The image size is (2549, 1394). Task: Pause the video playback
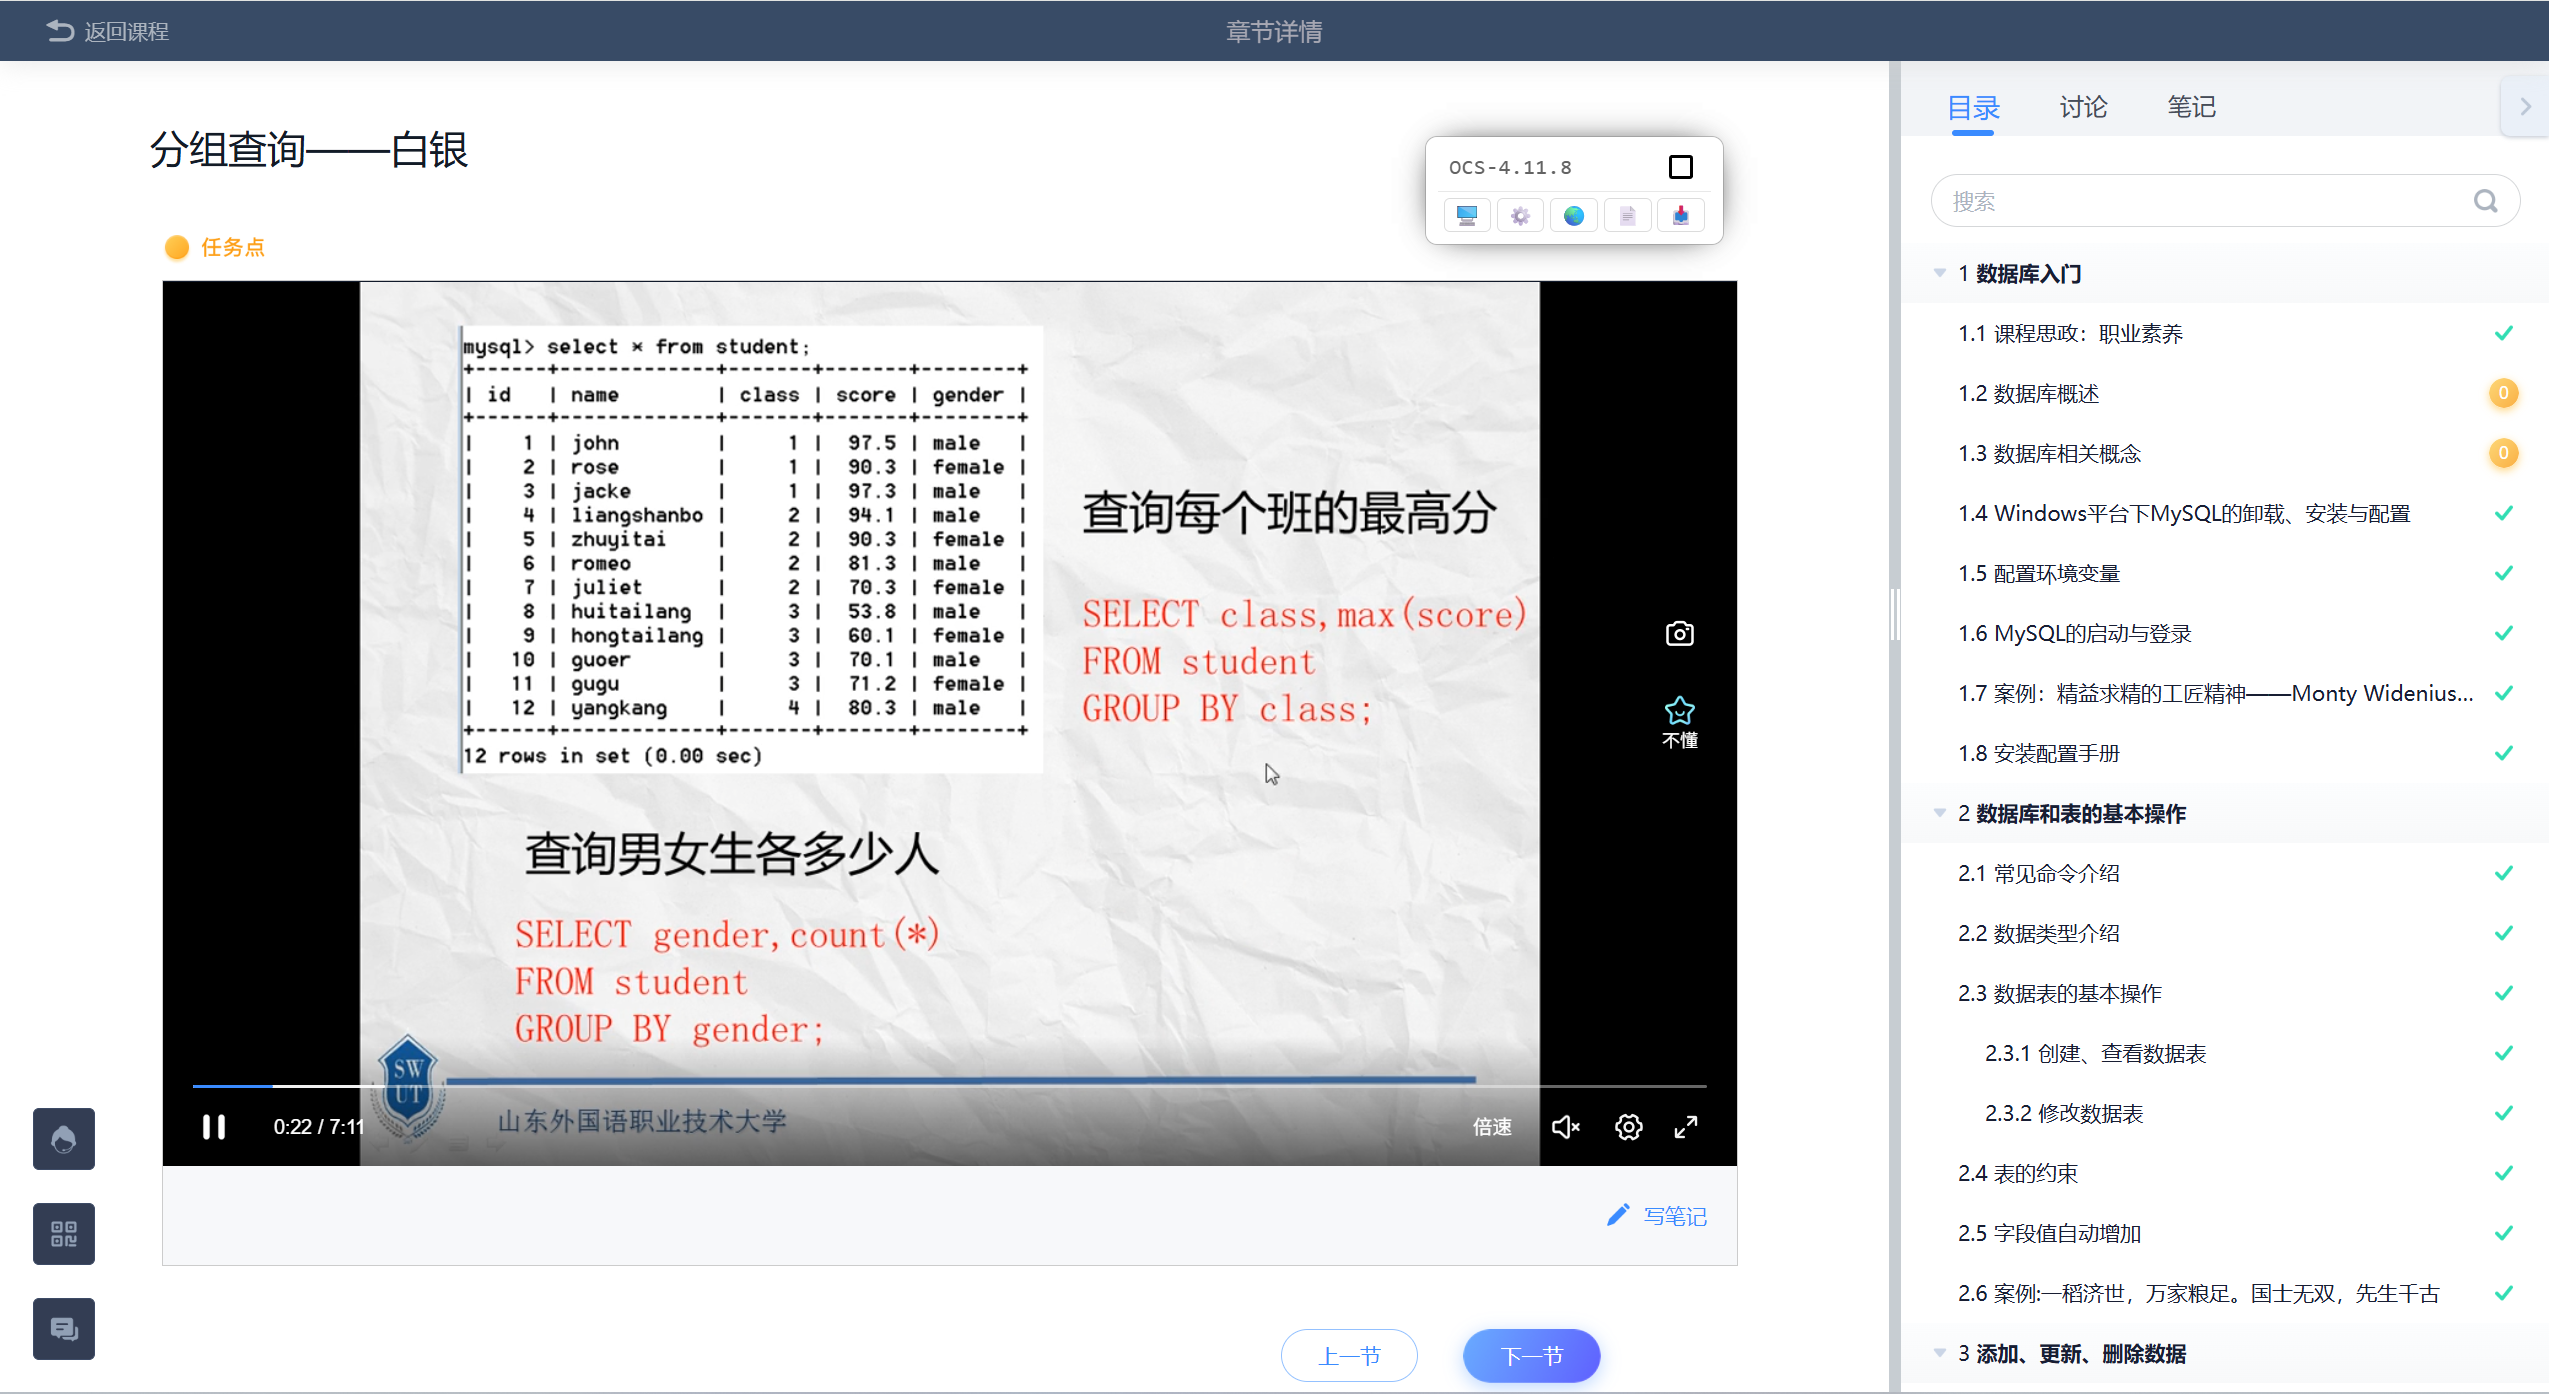click(213, 1127)
